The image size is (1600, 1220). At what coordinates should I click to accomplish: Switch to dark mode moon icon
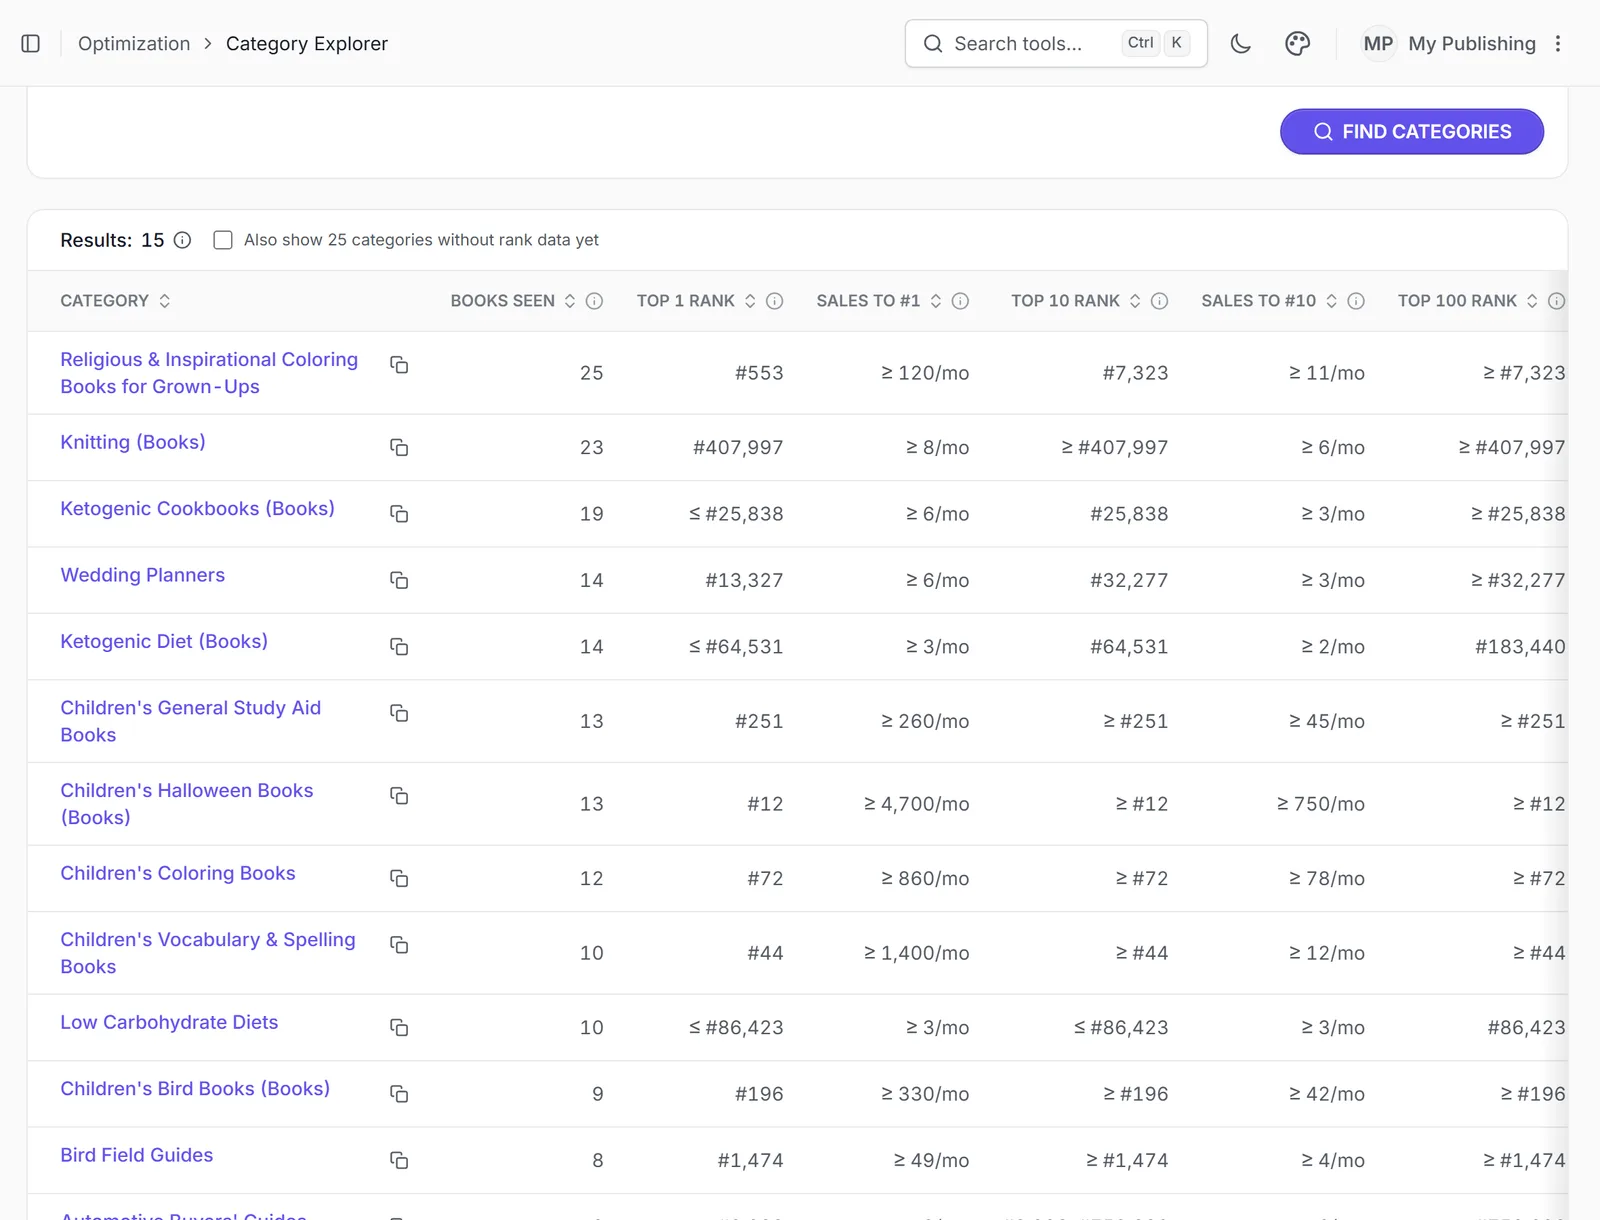click(1241, 44)
